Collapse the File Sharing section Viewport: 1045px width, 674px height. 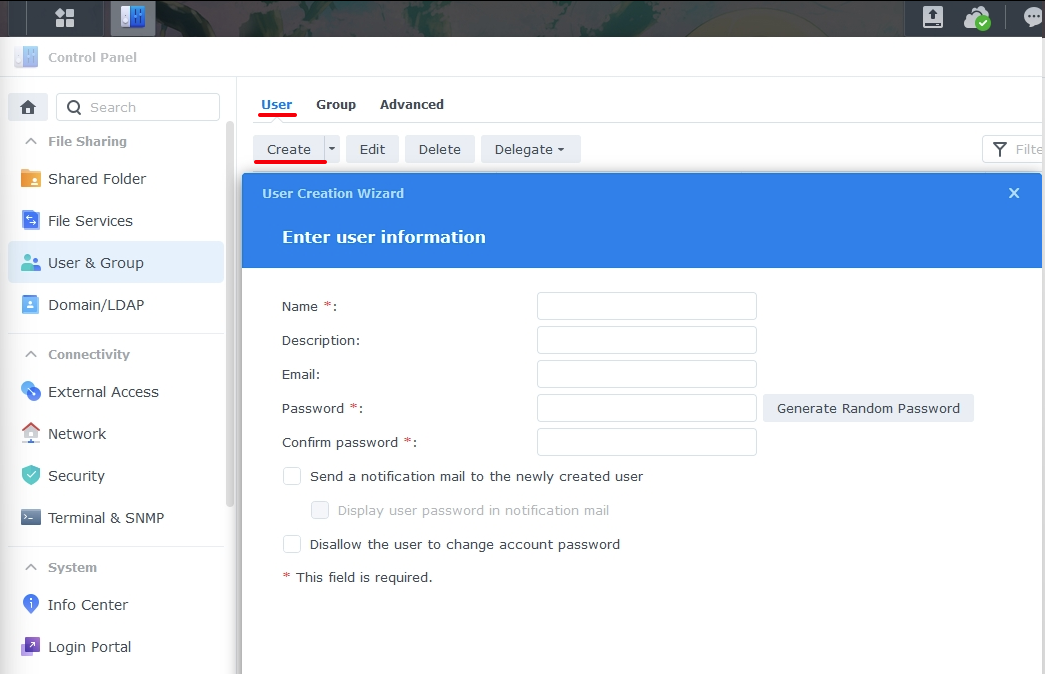31,142
